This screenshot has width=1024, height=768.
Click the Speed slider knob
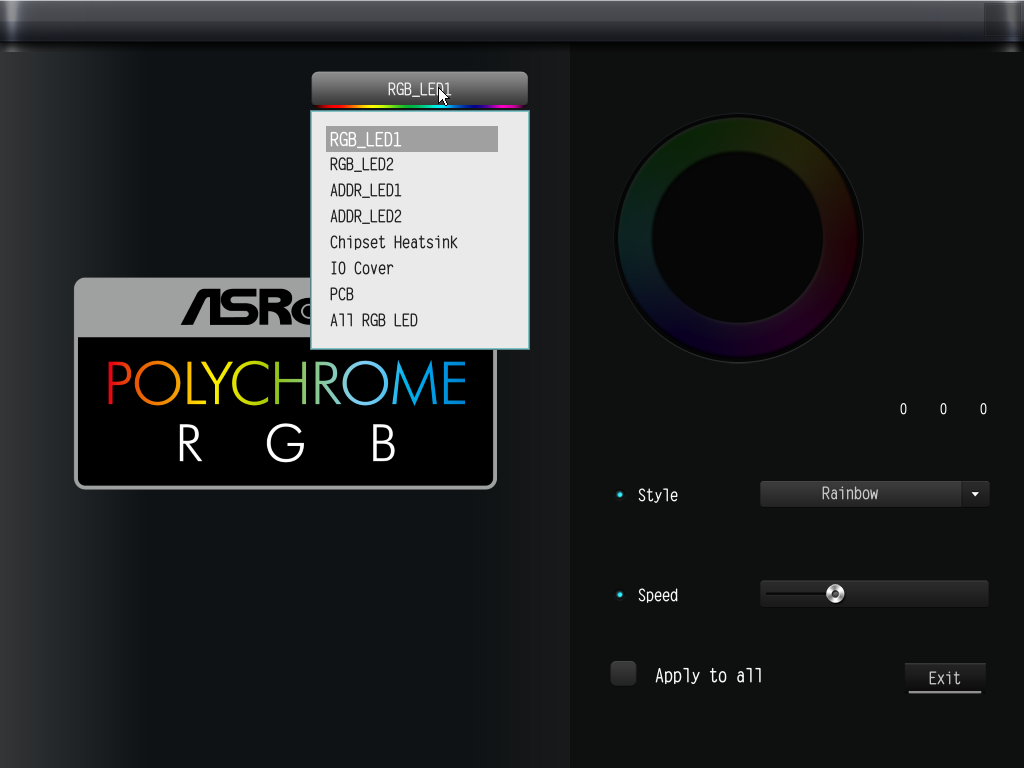(x=835, y=594)
